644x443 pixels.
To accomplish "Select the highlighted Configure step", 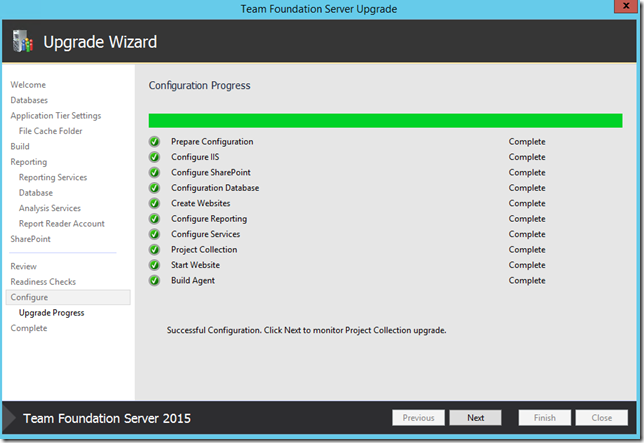I will 68,297.
